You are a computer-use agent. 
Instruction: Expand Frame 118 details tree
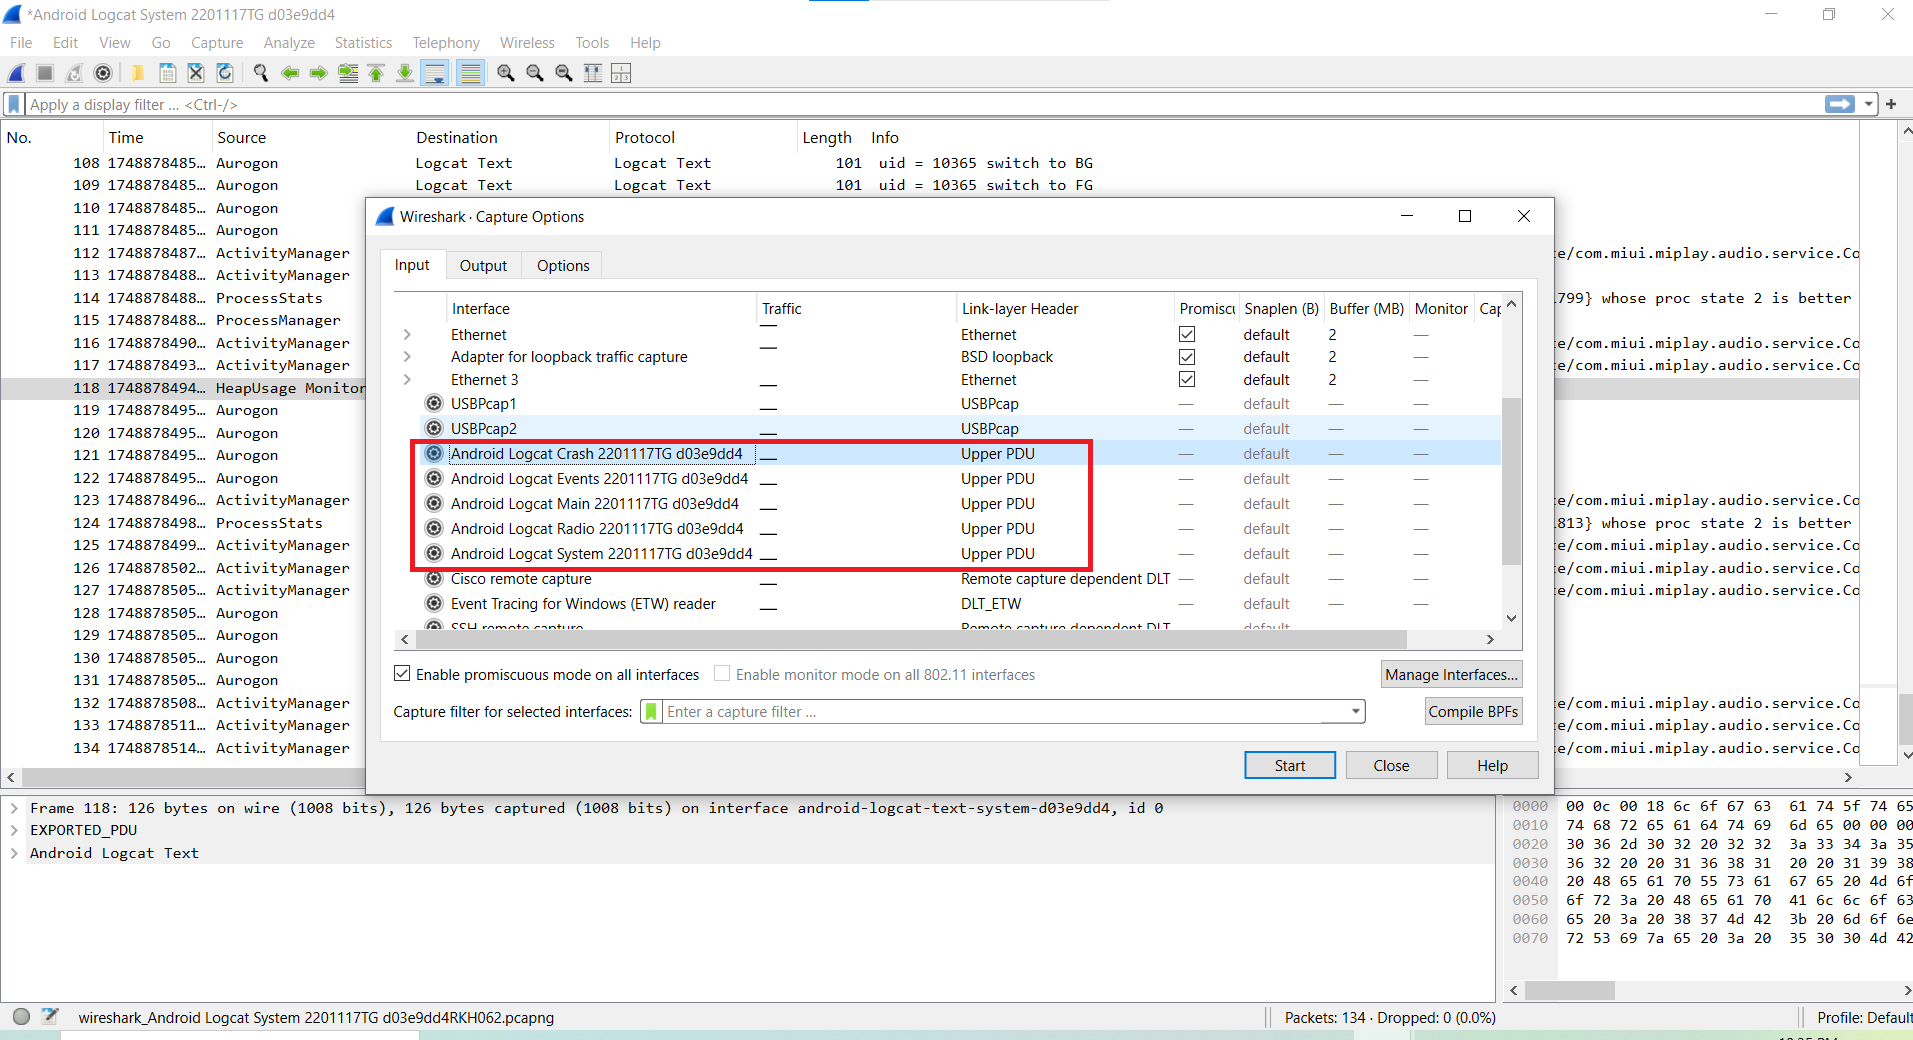click(14, 807)
